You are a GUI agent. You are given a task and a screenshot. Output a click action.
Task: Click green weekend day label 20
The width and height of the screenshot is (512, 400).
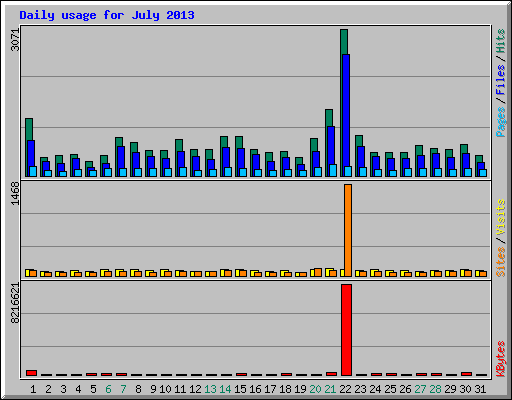(315, 389)
